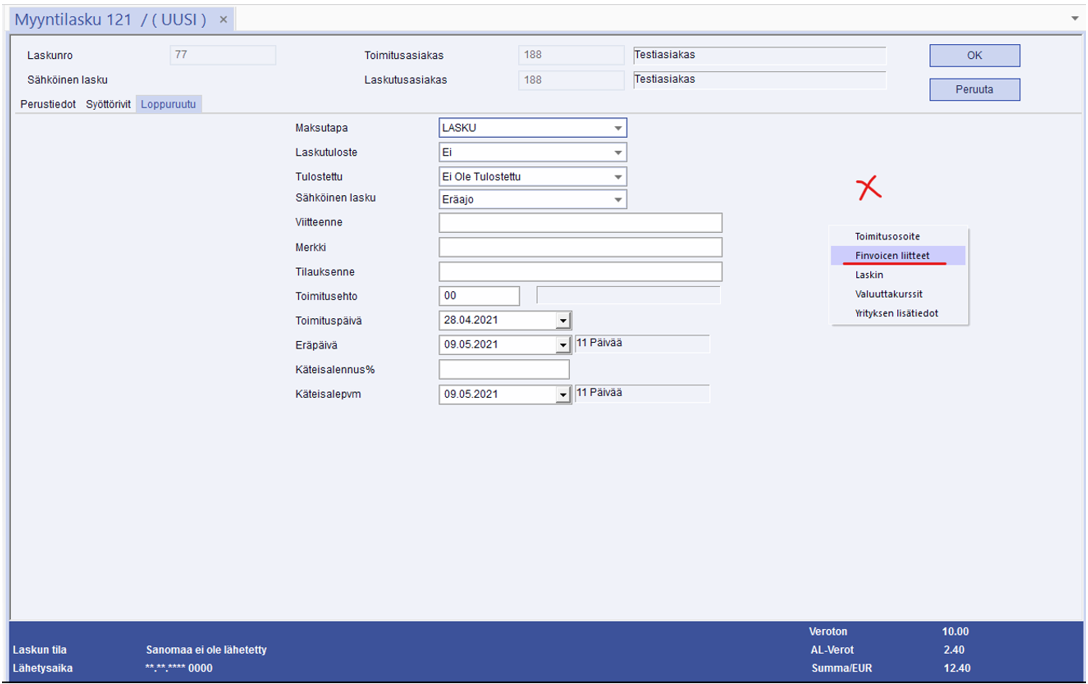
Task: Focus the Tilauksenne text field
Action: (580, 272)
